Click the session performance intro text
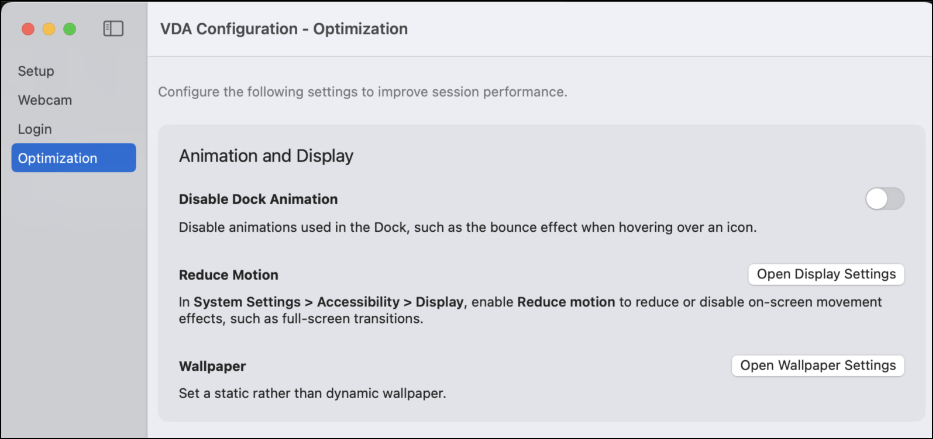 click(362, 92)
